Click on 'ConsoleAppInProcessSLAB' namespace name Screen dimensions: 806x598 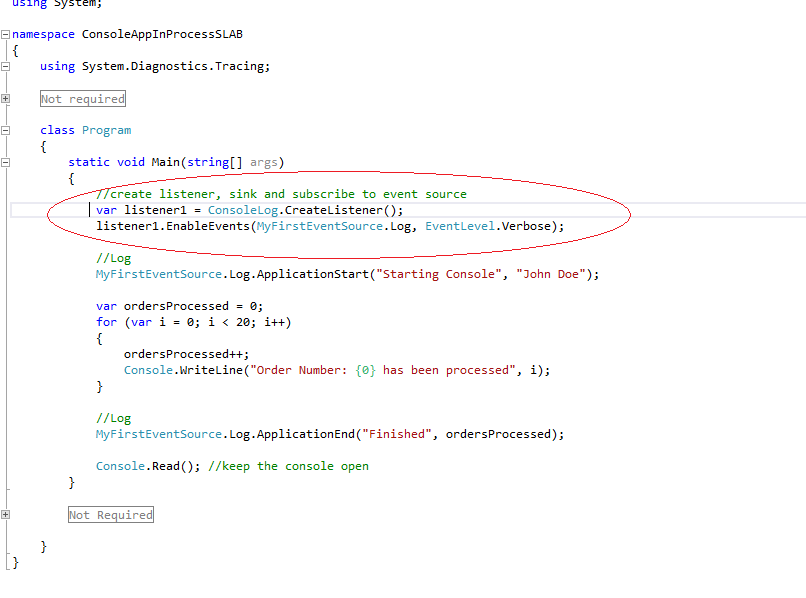pos(162,34)
